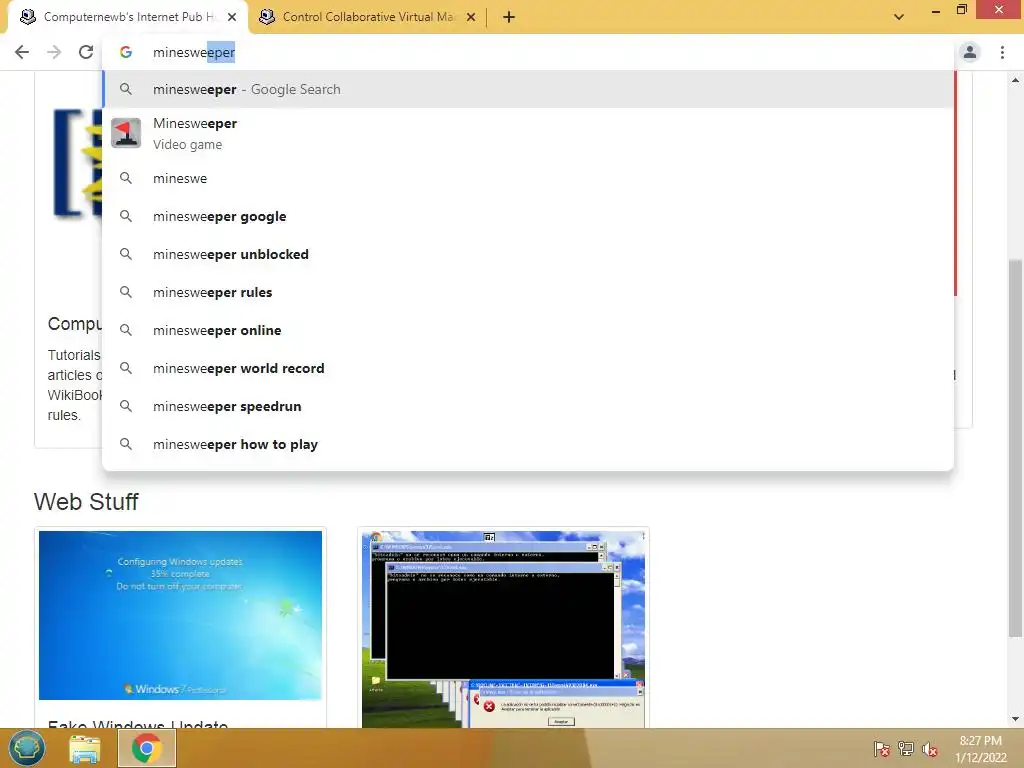This screenshot has height=768, width=1024.
Task: Click the scrollbar down arrow
Action: (1015, 719)
